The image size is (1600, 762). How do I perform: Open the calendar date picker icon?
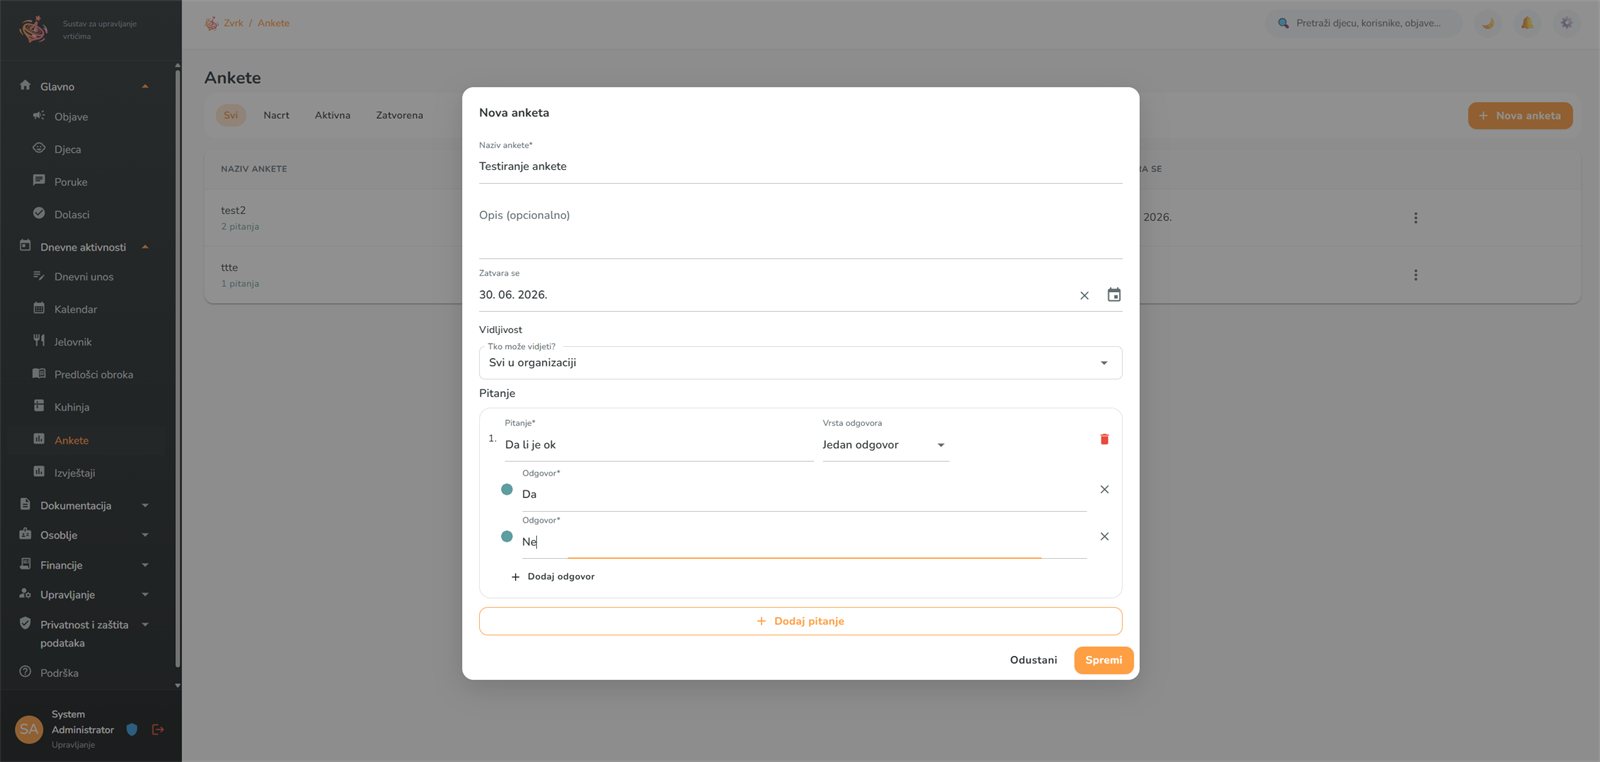[x=1114, y=295]
